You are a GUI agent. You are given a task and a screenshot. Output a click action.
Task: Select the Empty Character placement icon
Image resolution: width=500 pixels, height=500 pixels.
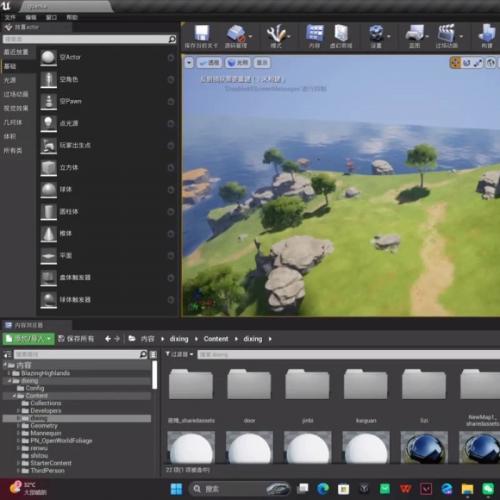(x=49, y=79)
